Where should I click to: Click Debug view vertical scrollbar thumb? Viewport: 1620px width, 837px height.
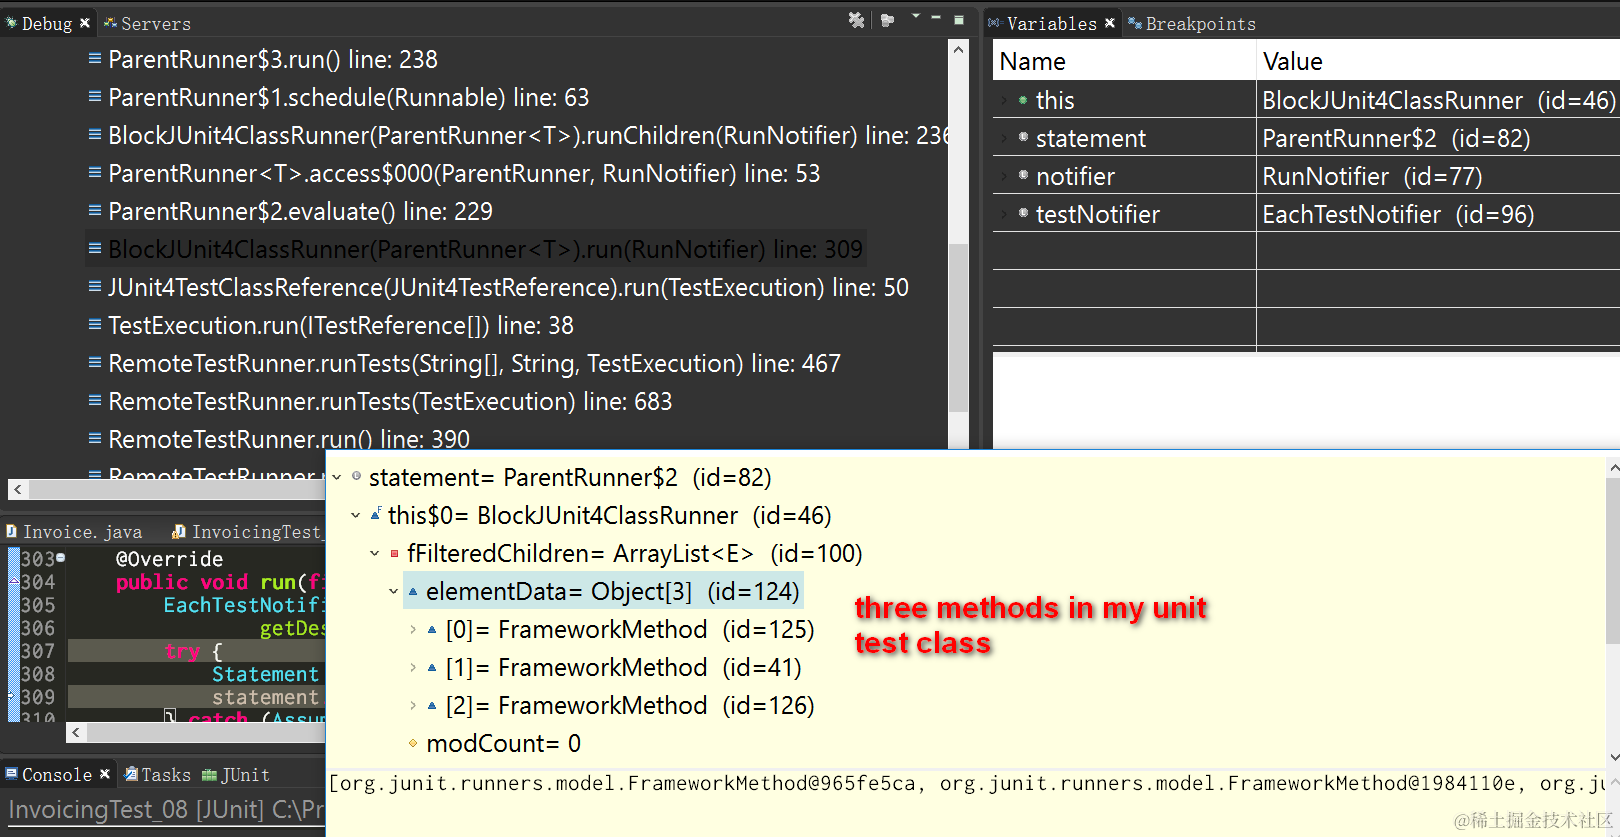coord(958,327)
